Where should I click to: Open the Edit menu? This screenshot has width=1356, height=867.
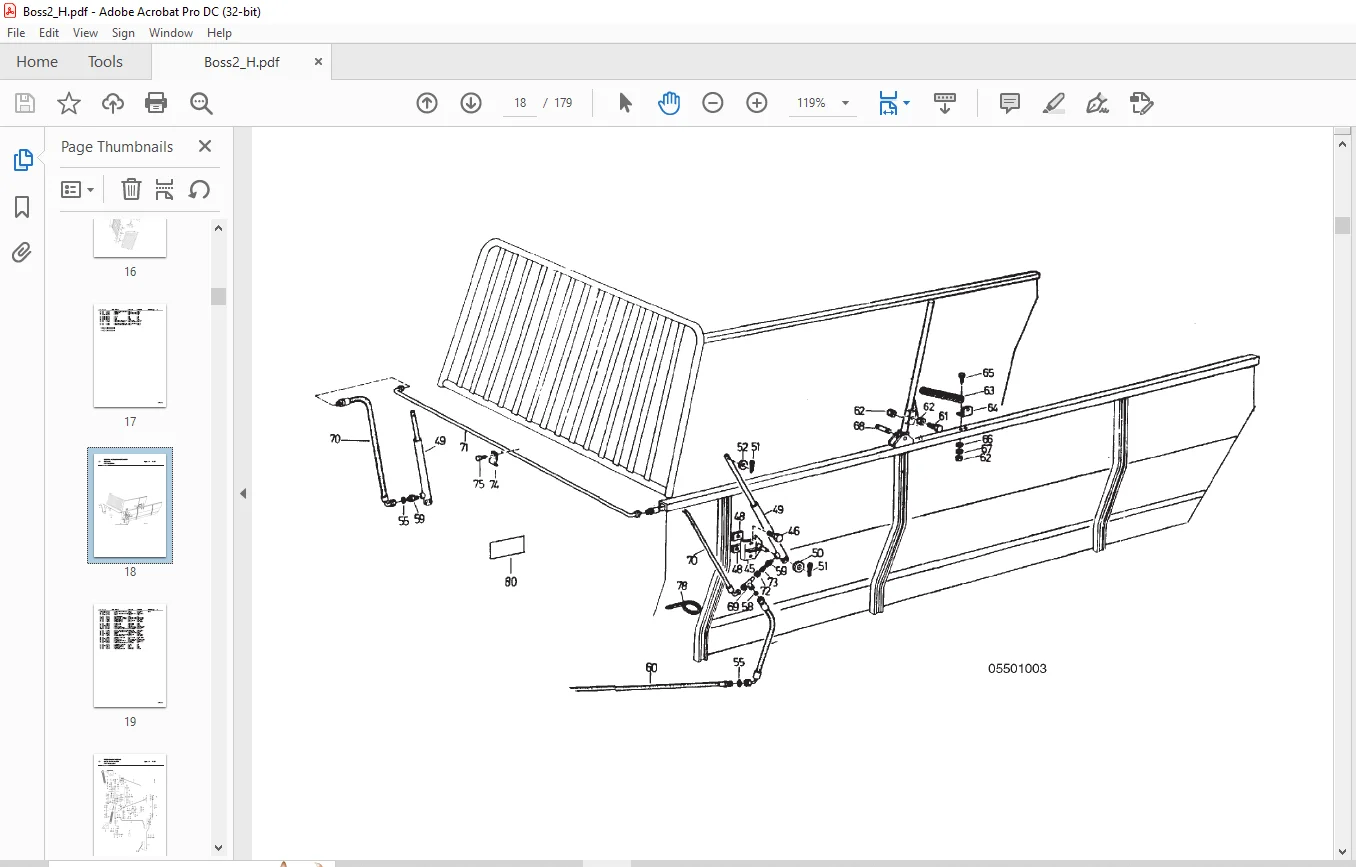49,33
